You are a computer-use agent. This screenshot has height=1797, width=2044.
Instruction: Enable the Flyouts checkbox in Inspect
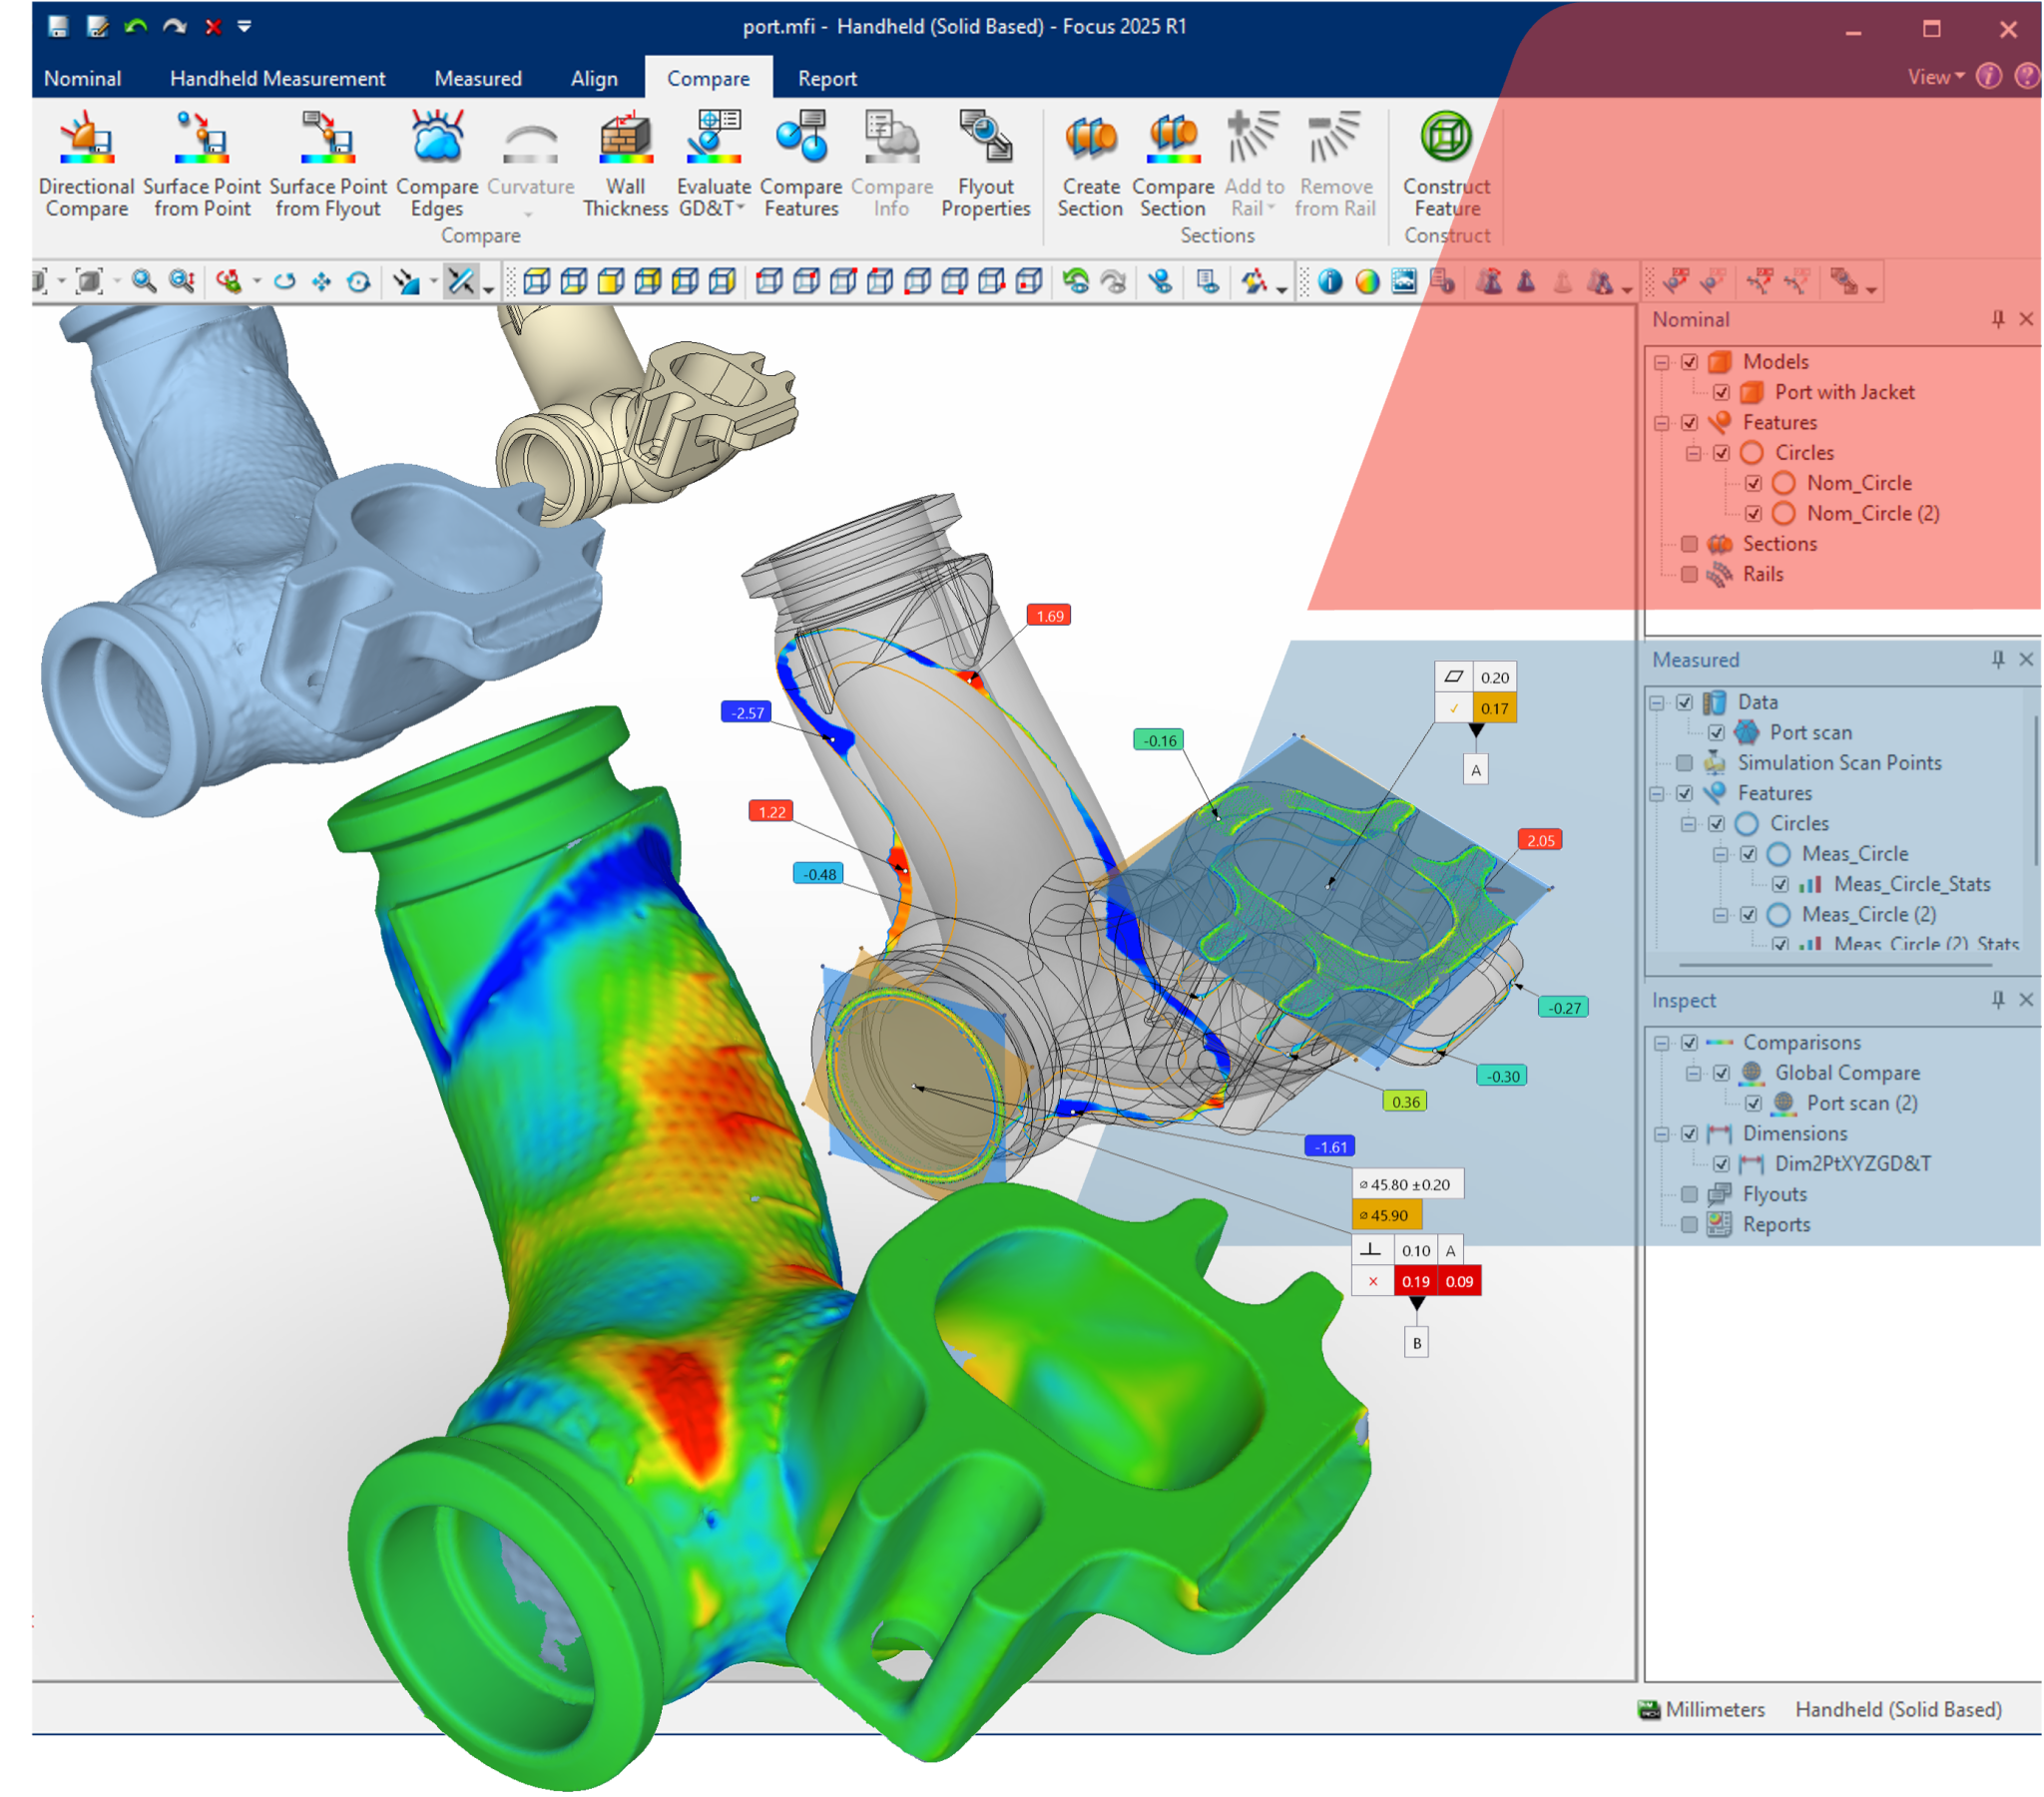pos(1689,1194)
